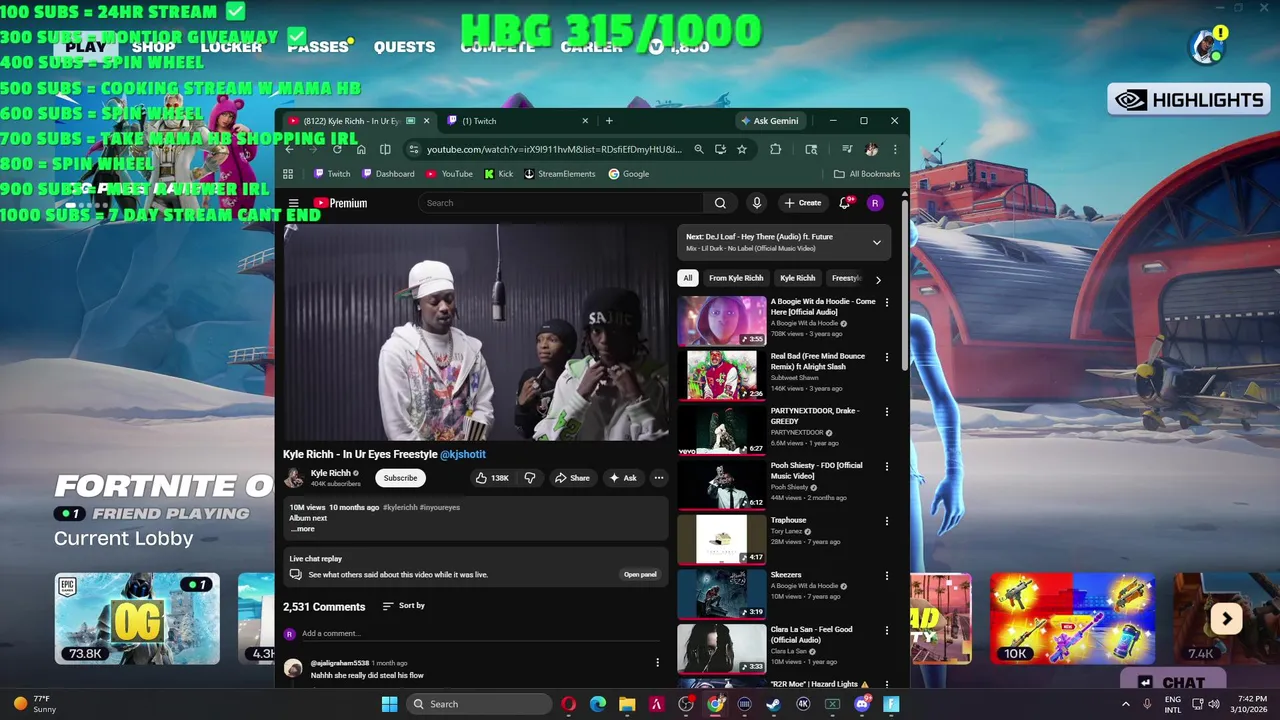Screen dimensions: 1280x720
Task: Select the 'All' filter chip
Action: [x=687, y=278]
